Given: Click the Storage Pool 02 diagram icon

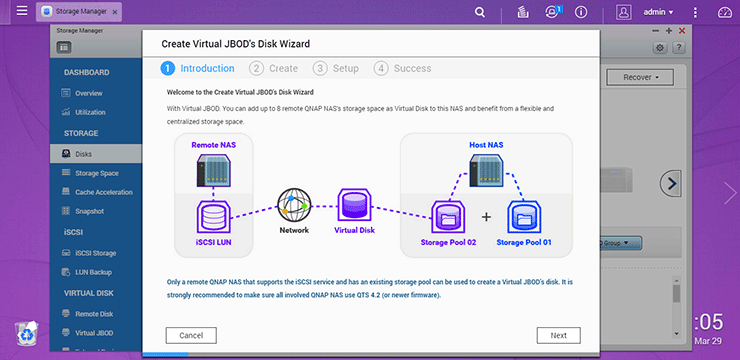Looking at the screenshot, I should point(448,217).
